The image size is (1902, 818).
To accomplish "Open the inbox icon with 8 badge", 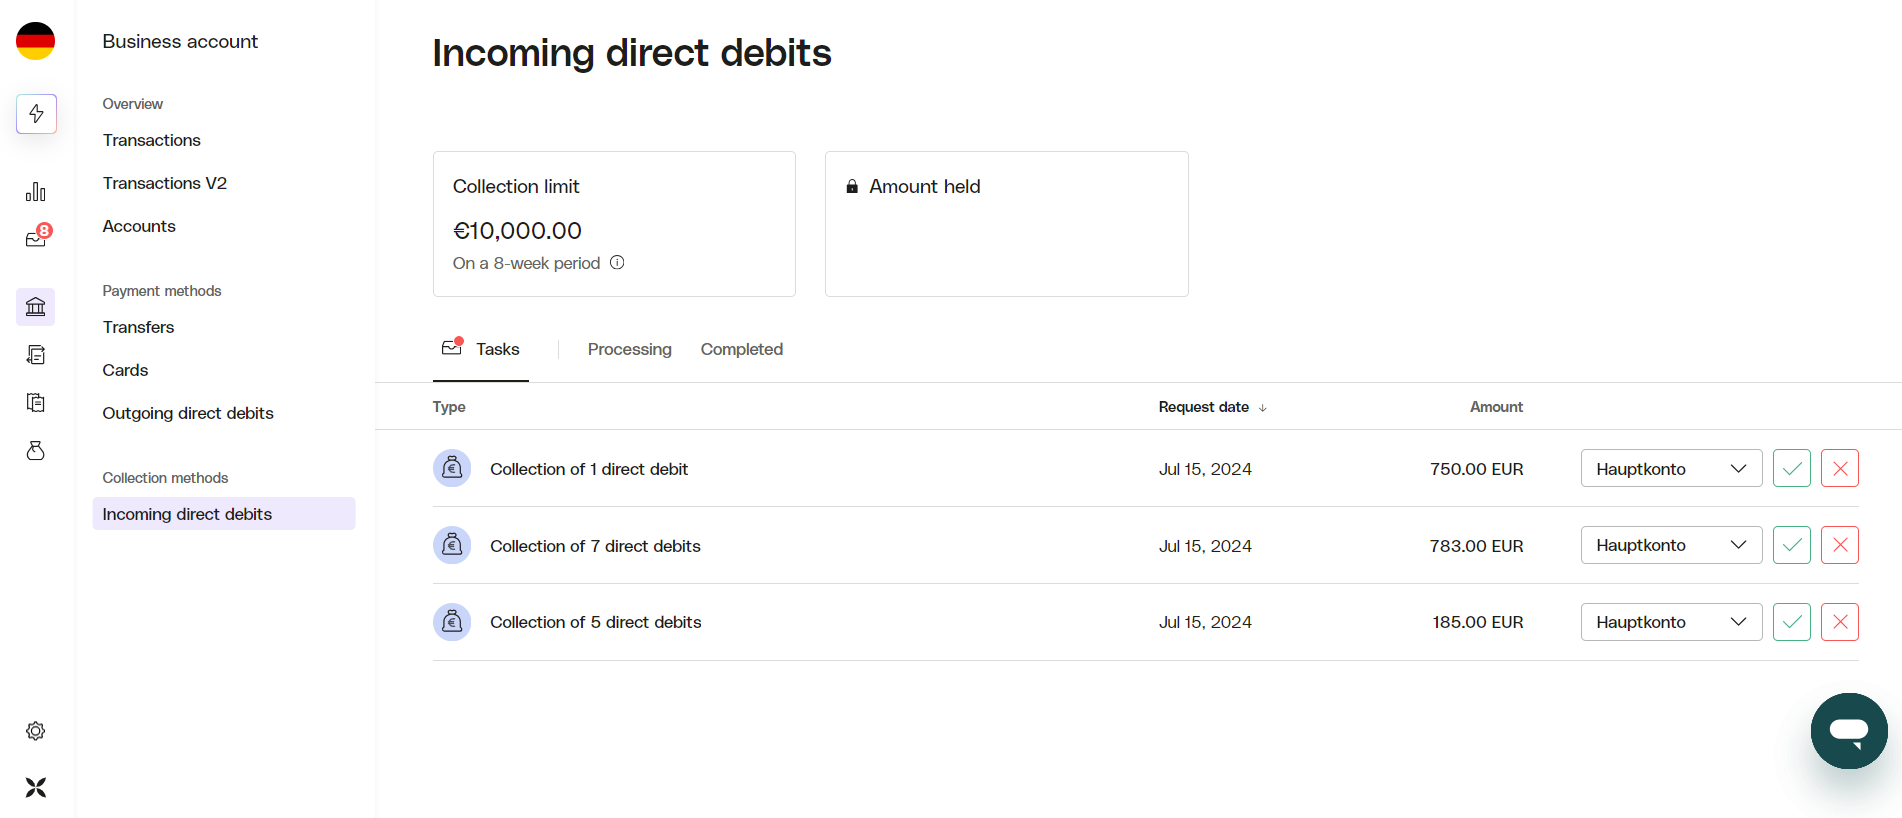I will point(37,237).
